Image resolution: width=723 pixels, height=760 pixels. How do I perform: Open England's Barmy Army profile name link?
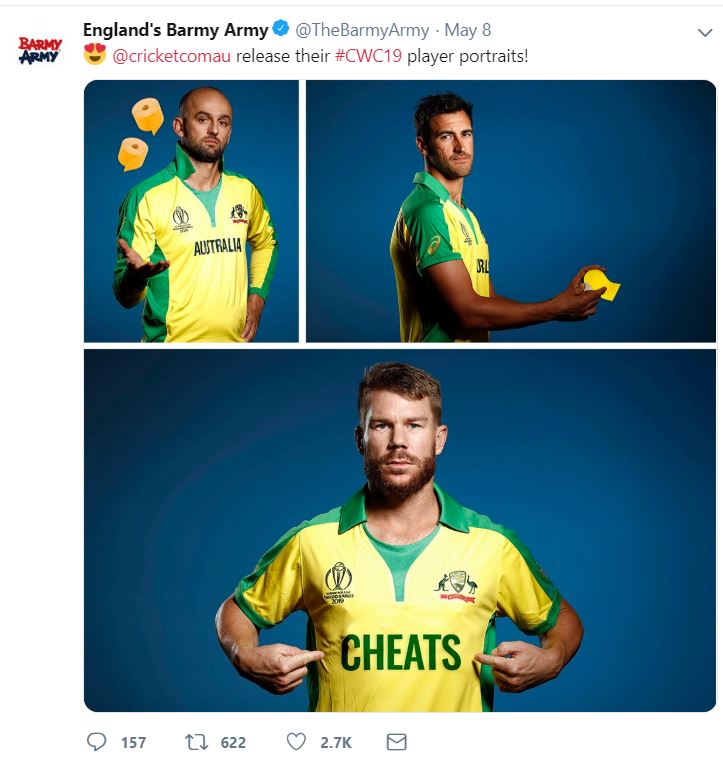click(x=175, y=30)
